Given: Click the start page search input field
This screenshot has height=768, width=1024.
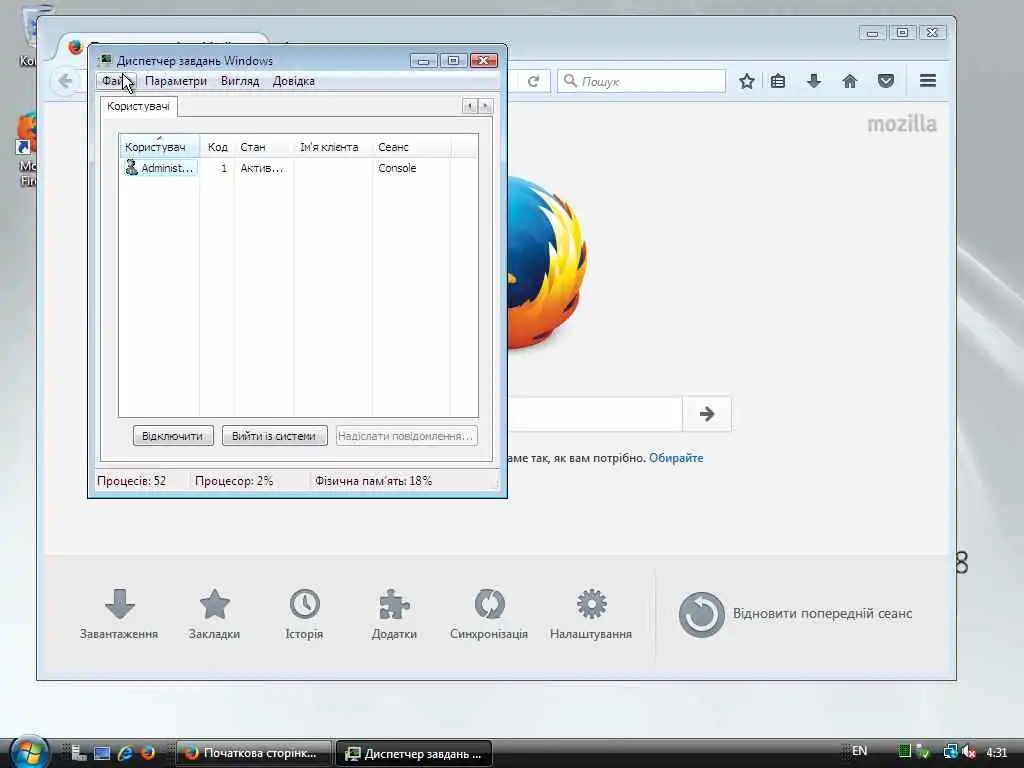Looking at the screenshot, I should (x=595, y=413).
